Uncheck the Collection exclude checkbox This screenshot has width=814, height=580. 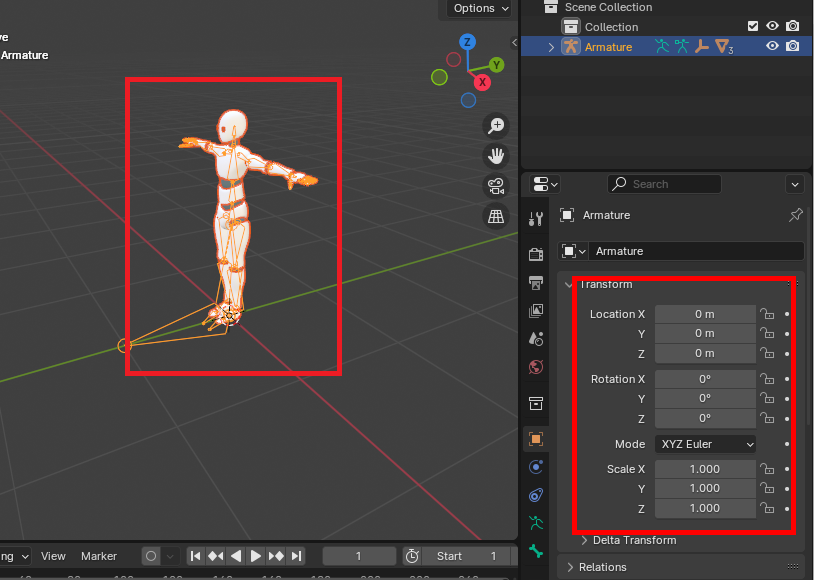[x=753, y=27]
